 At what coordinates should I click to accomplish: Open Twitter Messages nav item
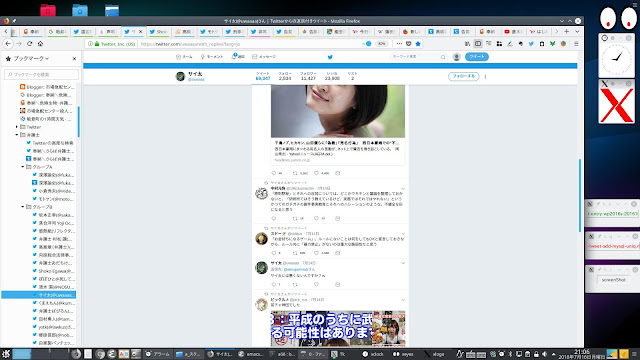(x=264, y=57)
